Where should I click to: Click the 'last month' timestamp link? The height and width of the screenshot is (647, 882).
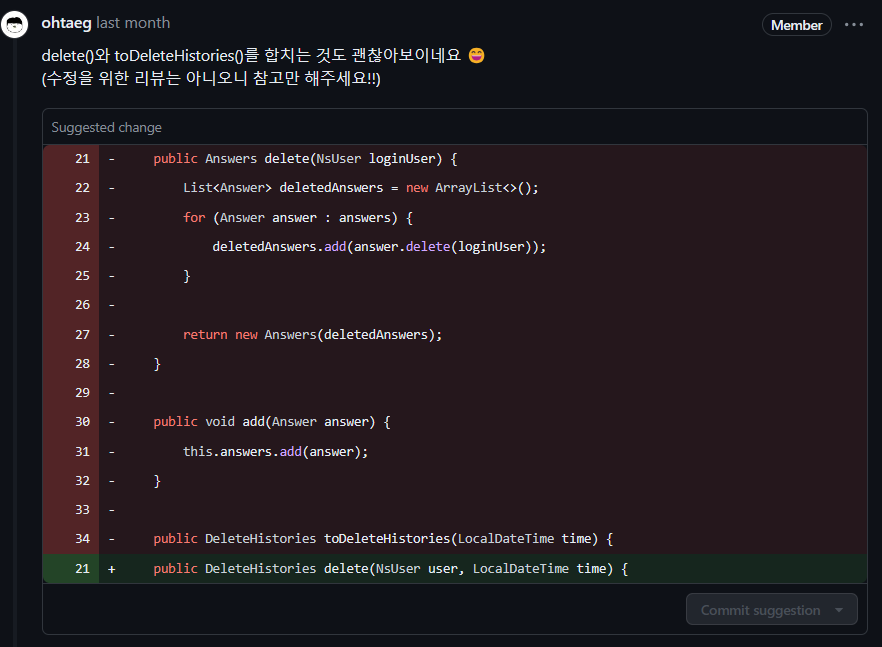pos(133,23)
